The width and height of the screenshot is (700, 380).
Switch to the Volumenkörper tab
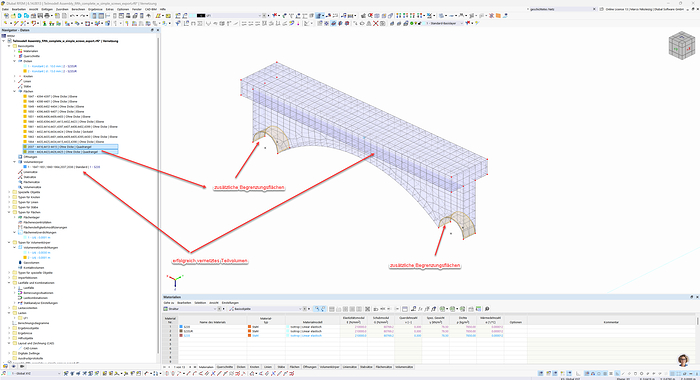click(329, 367)
